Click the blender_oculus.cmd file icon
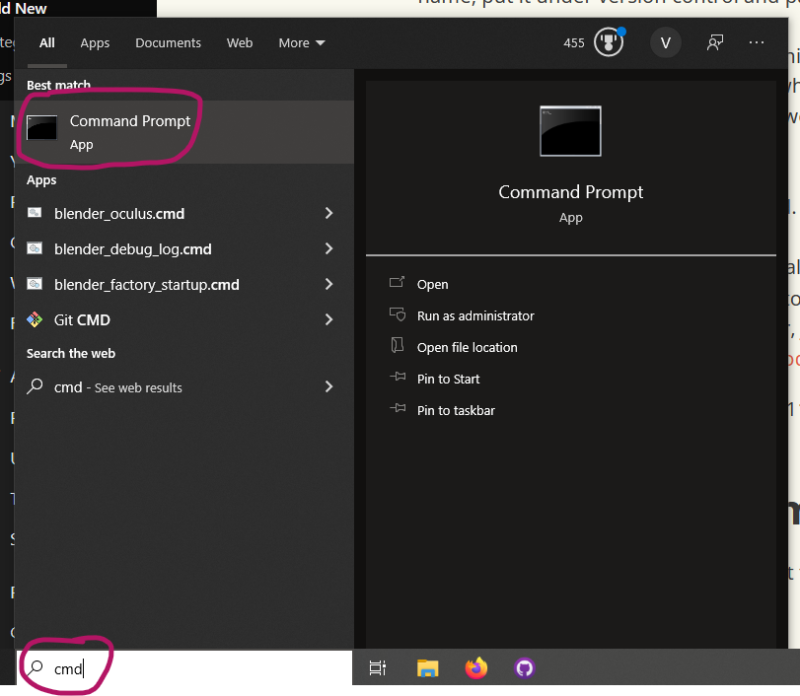 coord(35,213)
